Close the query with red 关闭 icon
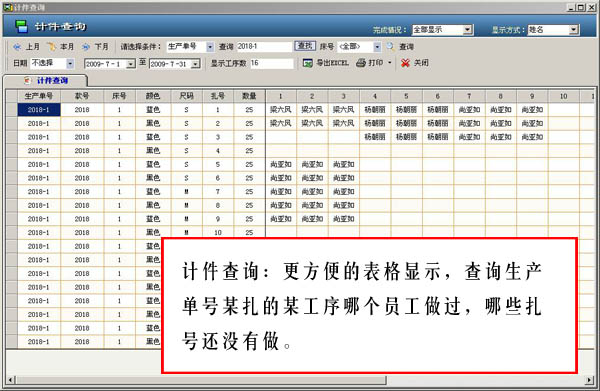This screenshot has height=391, width=600. (x=405, y=63)
